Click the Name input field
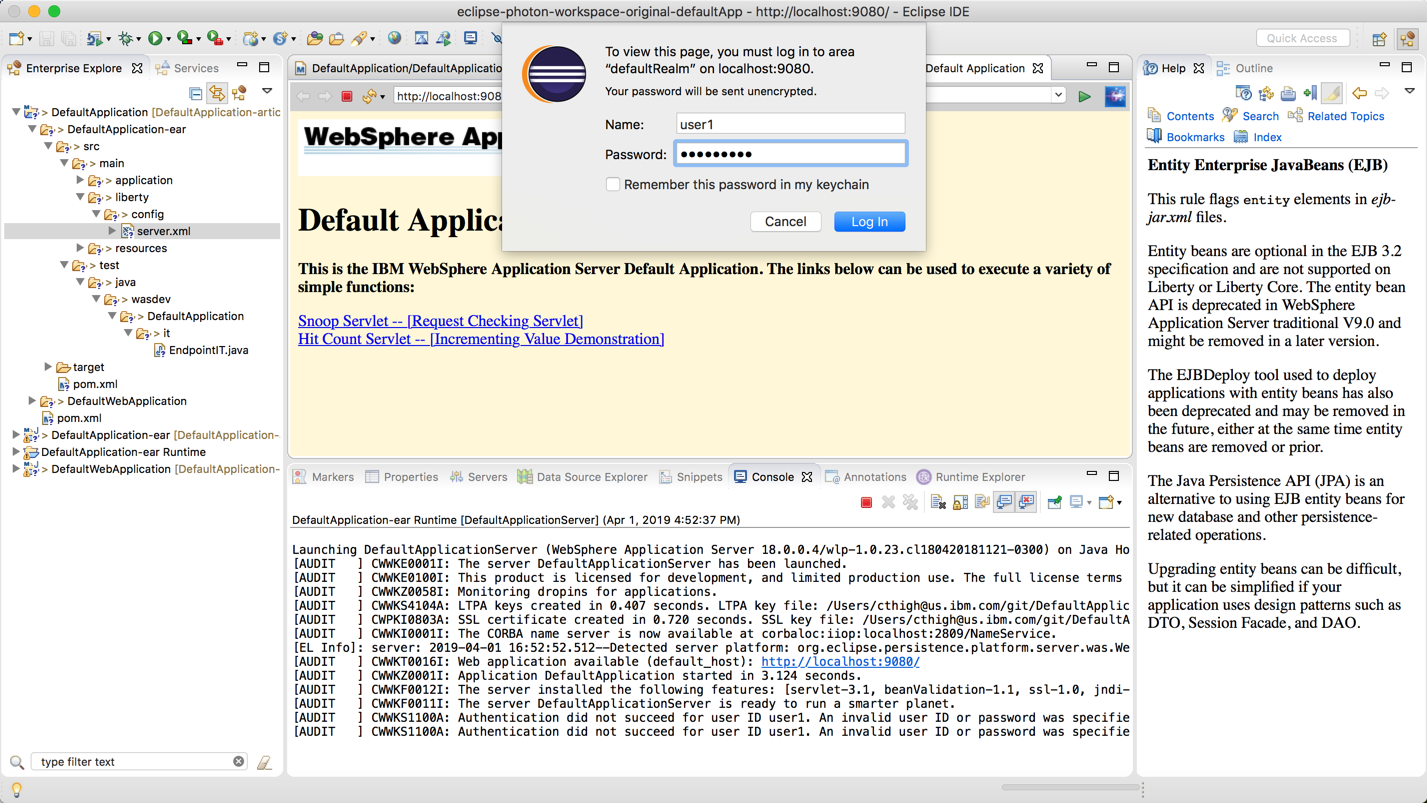 click(790, 124)
